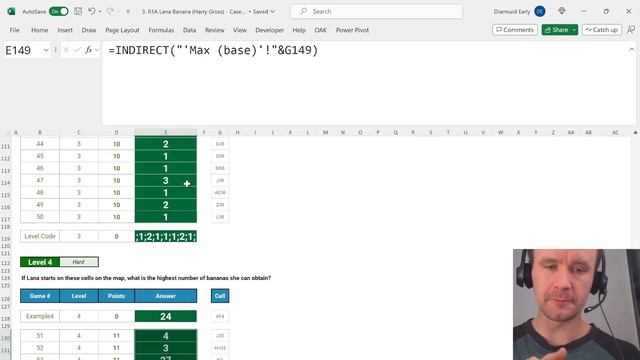Viewport: 640px width, 360px height.
Task: Click the Points header cell
Action: (116, 296)
